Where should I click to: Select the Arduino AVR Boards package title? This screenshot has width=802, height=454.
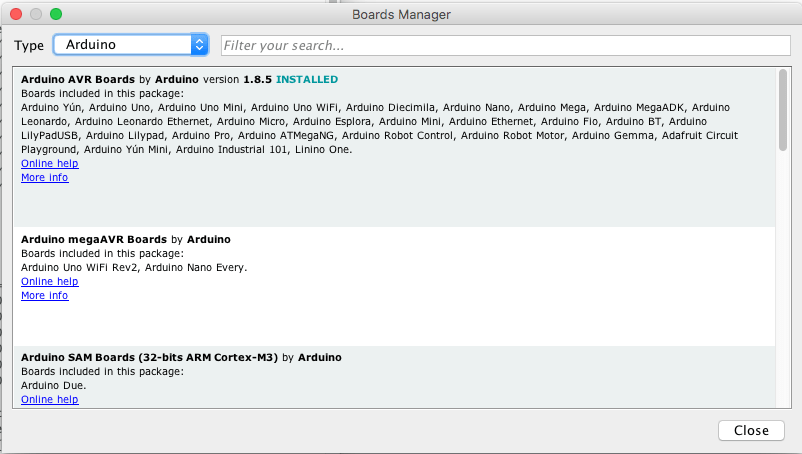click(78, 80)
